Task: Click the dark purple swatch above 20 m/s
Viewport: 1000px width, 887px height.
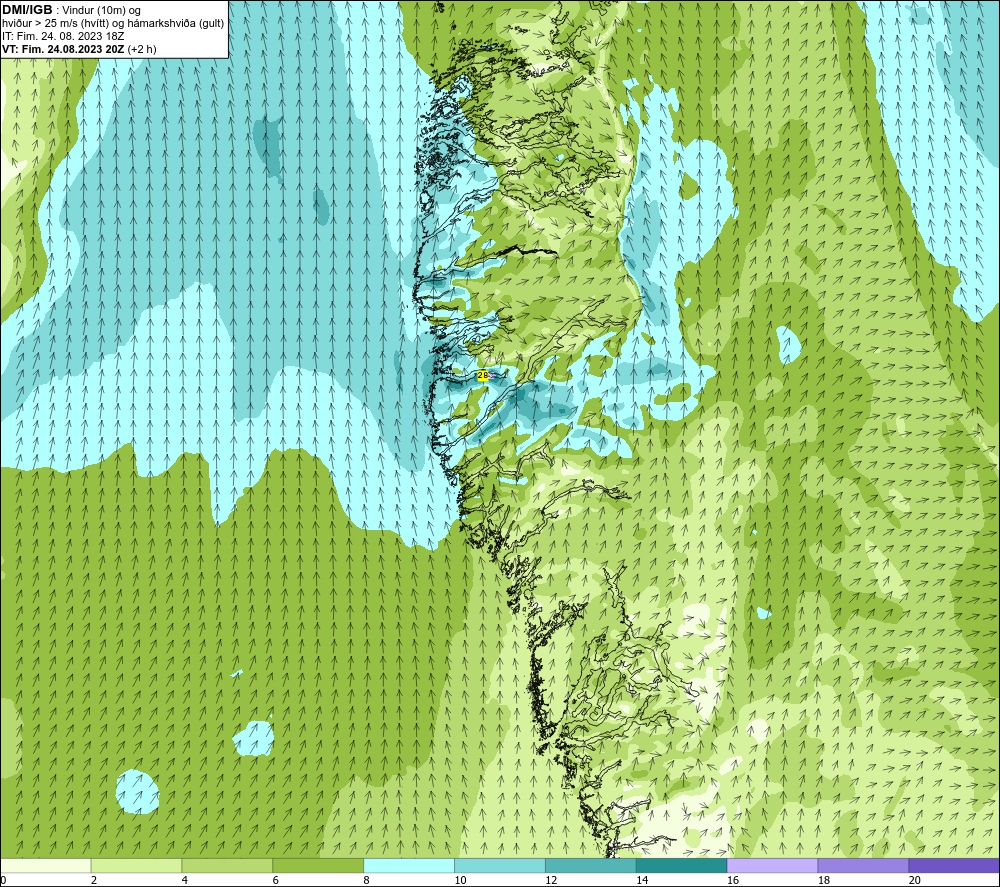Action: coord(954,865)
